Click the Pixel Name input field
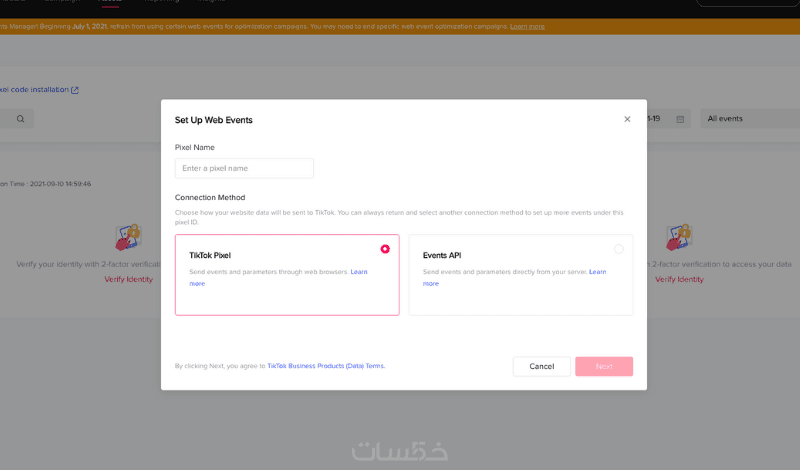Viewport: 800px width, 470px height. coord(244,168)
